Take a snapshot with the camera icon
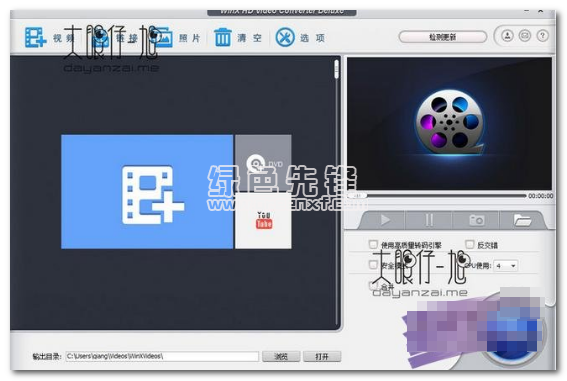This screenshot has height=381, width=567. pos(476,220)
